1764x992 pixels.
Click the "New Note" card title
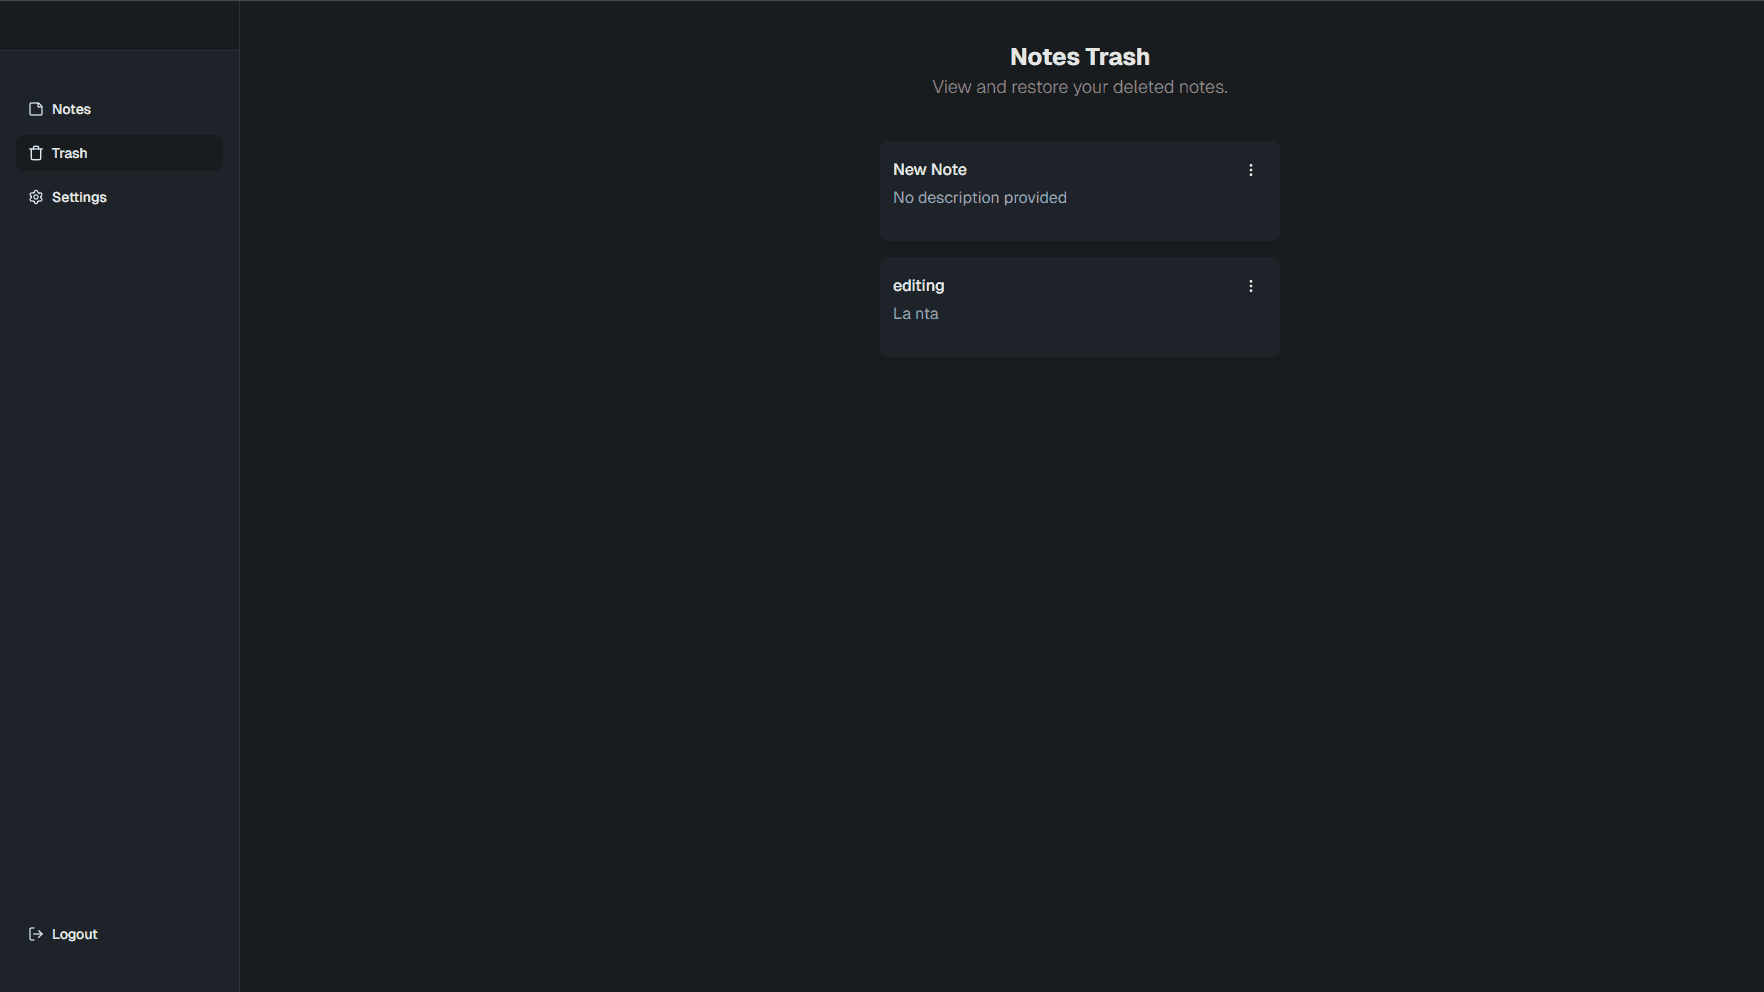click(x=929, y=170)
